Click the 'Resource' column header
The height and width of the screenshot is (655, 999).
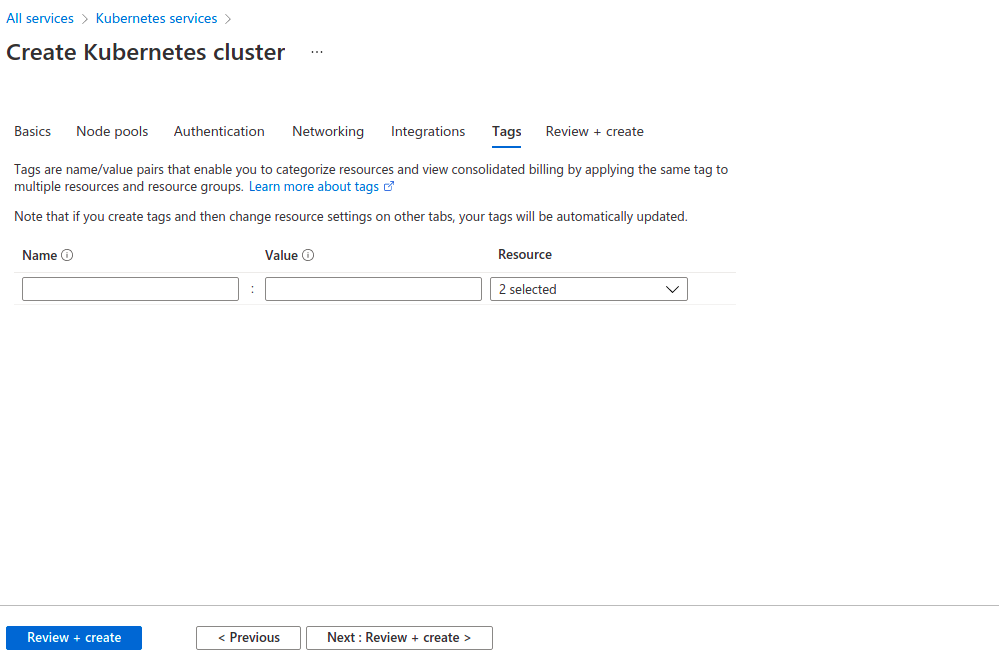click(525, 255)
